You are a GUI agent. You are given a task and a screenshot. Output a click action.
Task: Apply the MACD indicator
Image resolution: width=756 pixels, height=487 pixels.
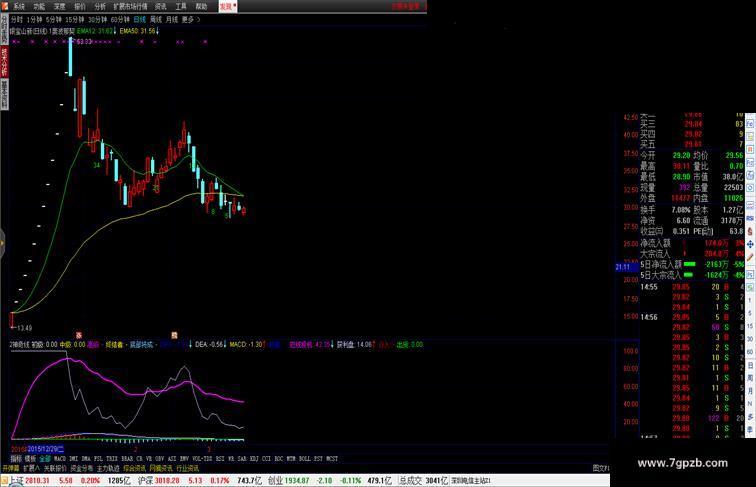[60, 459]
